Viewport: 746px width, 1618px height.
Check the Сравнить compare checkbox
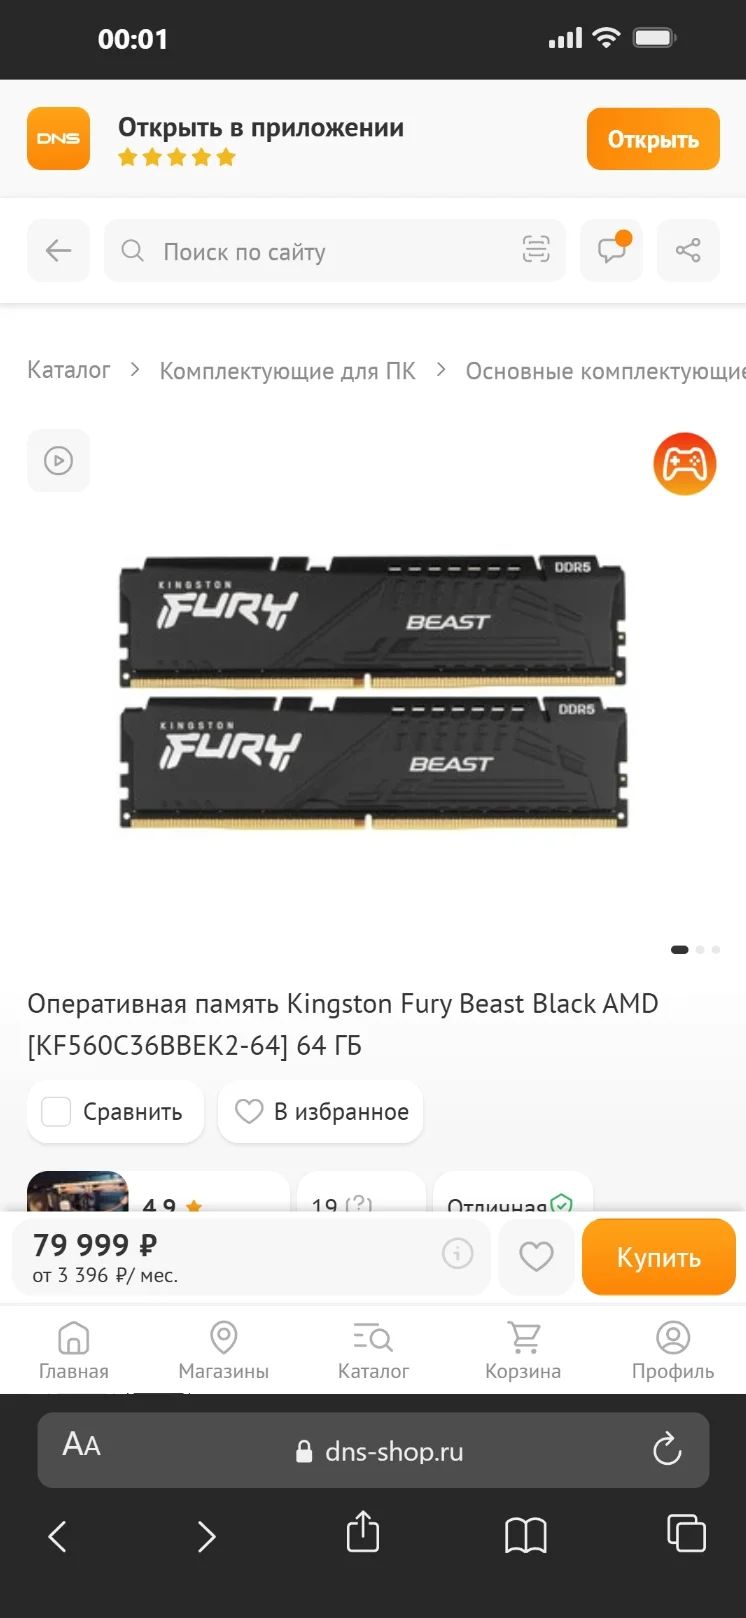tap(56, 1111)
